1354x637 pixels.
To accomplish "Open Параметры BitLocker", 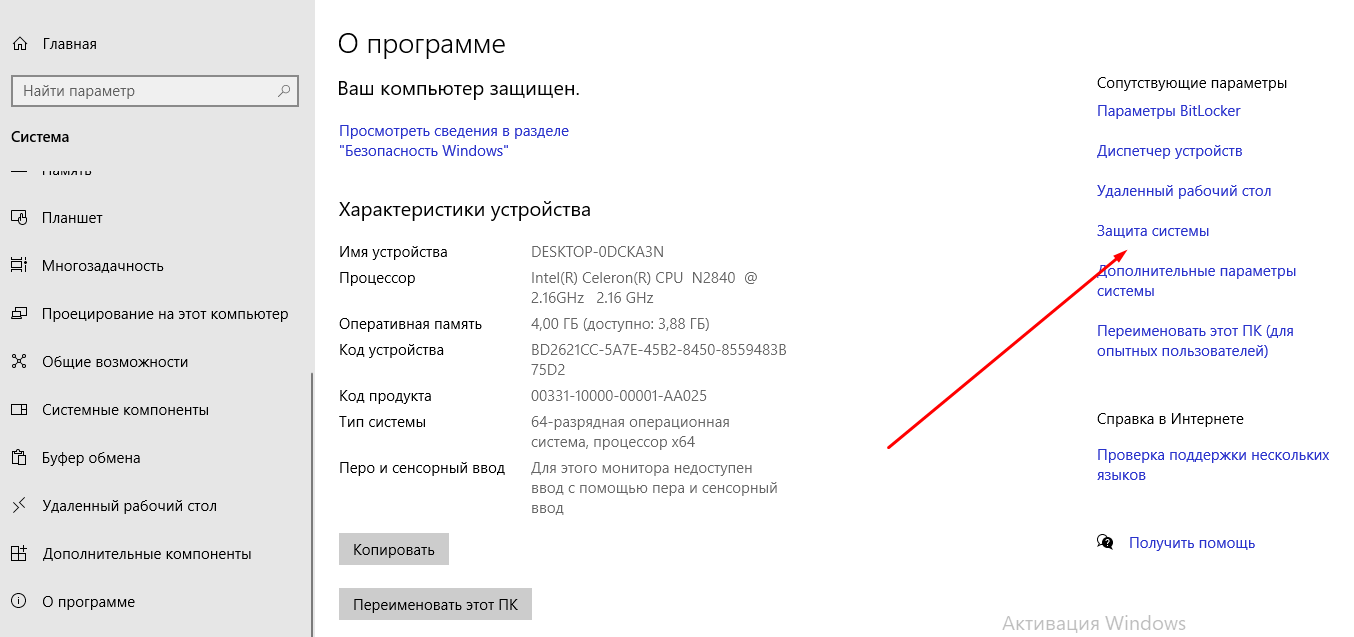I will (1168, 110).
